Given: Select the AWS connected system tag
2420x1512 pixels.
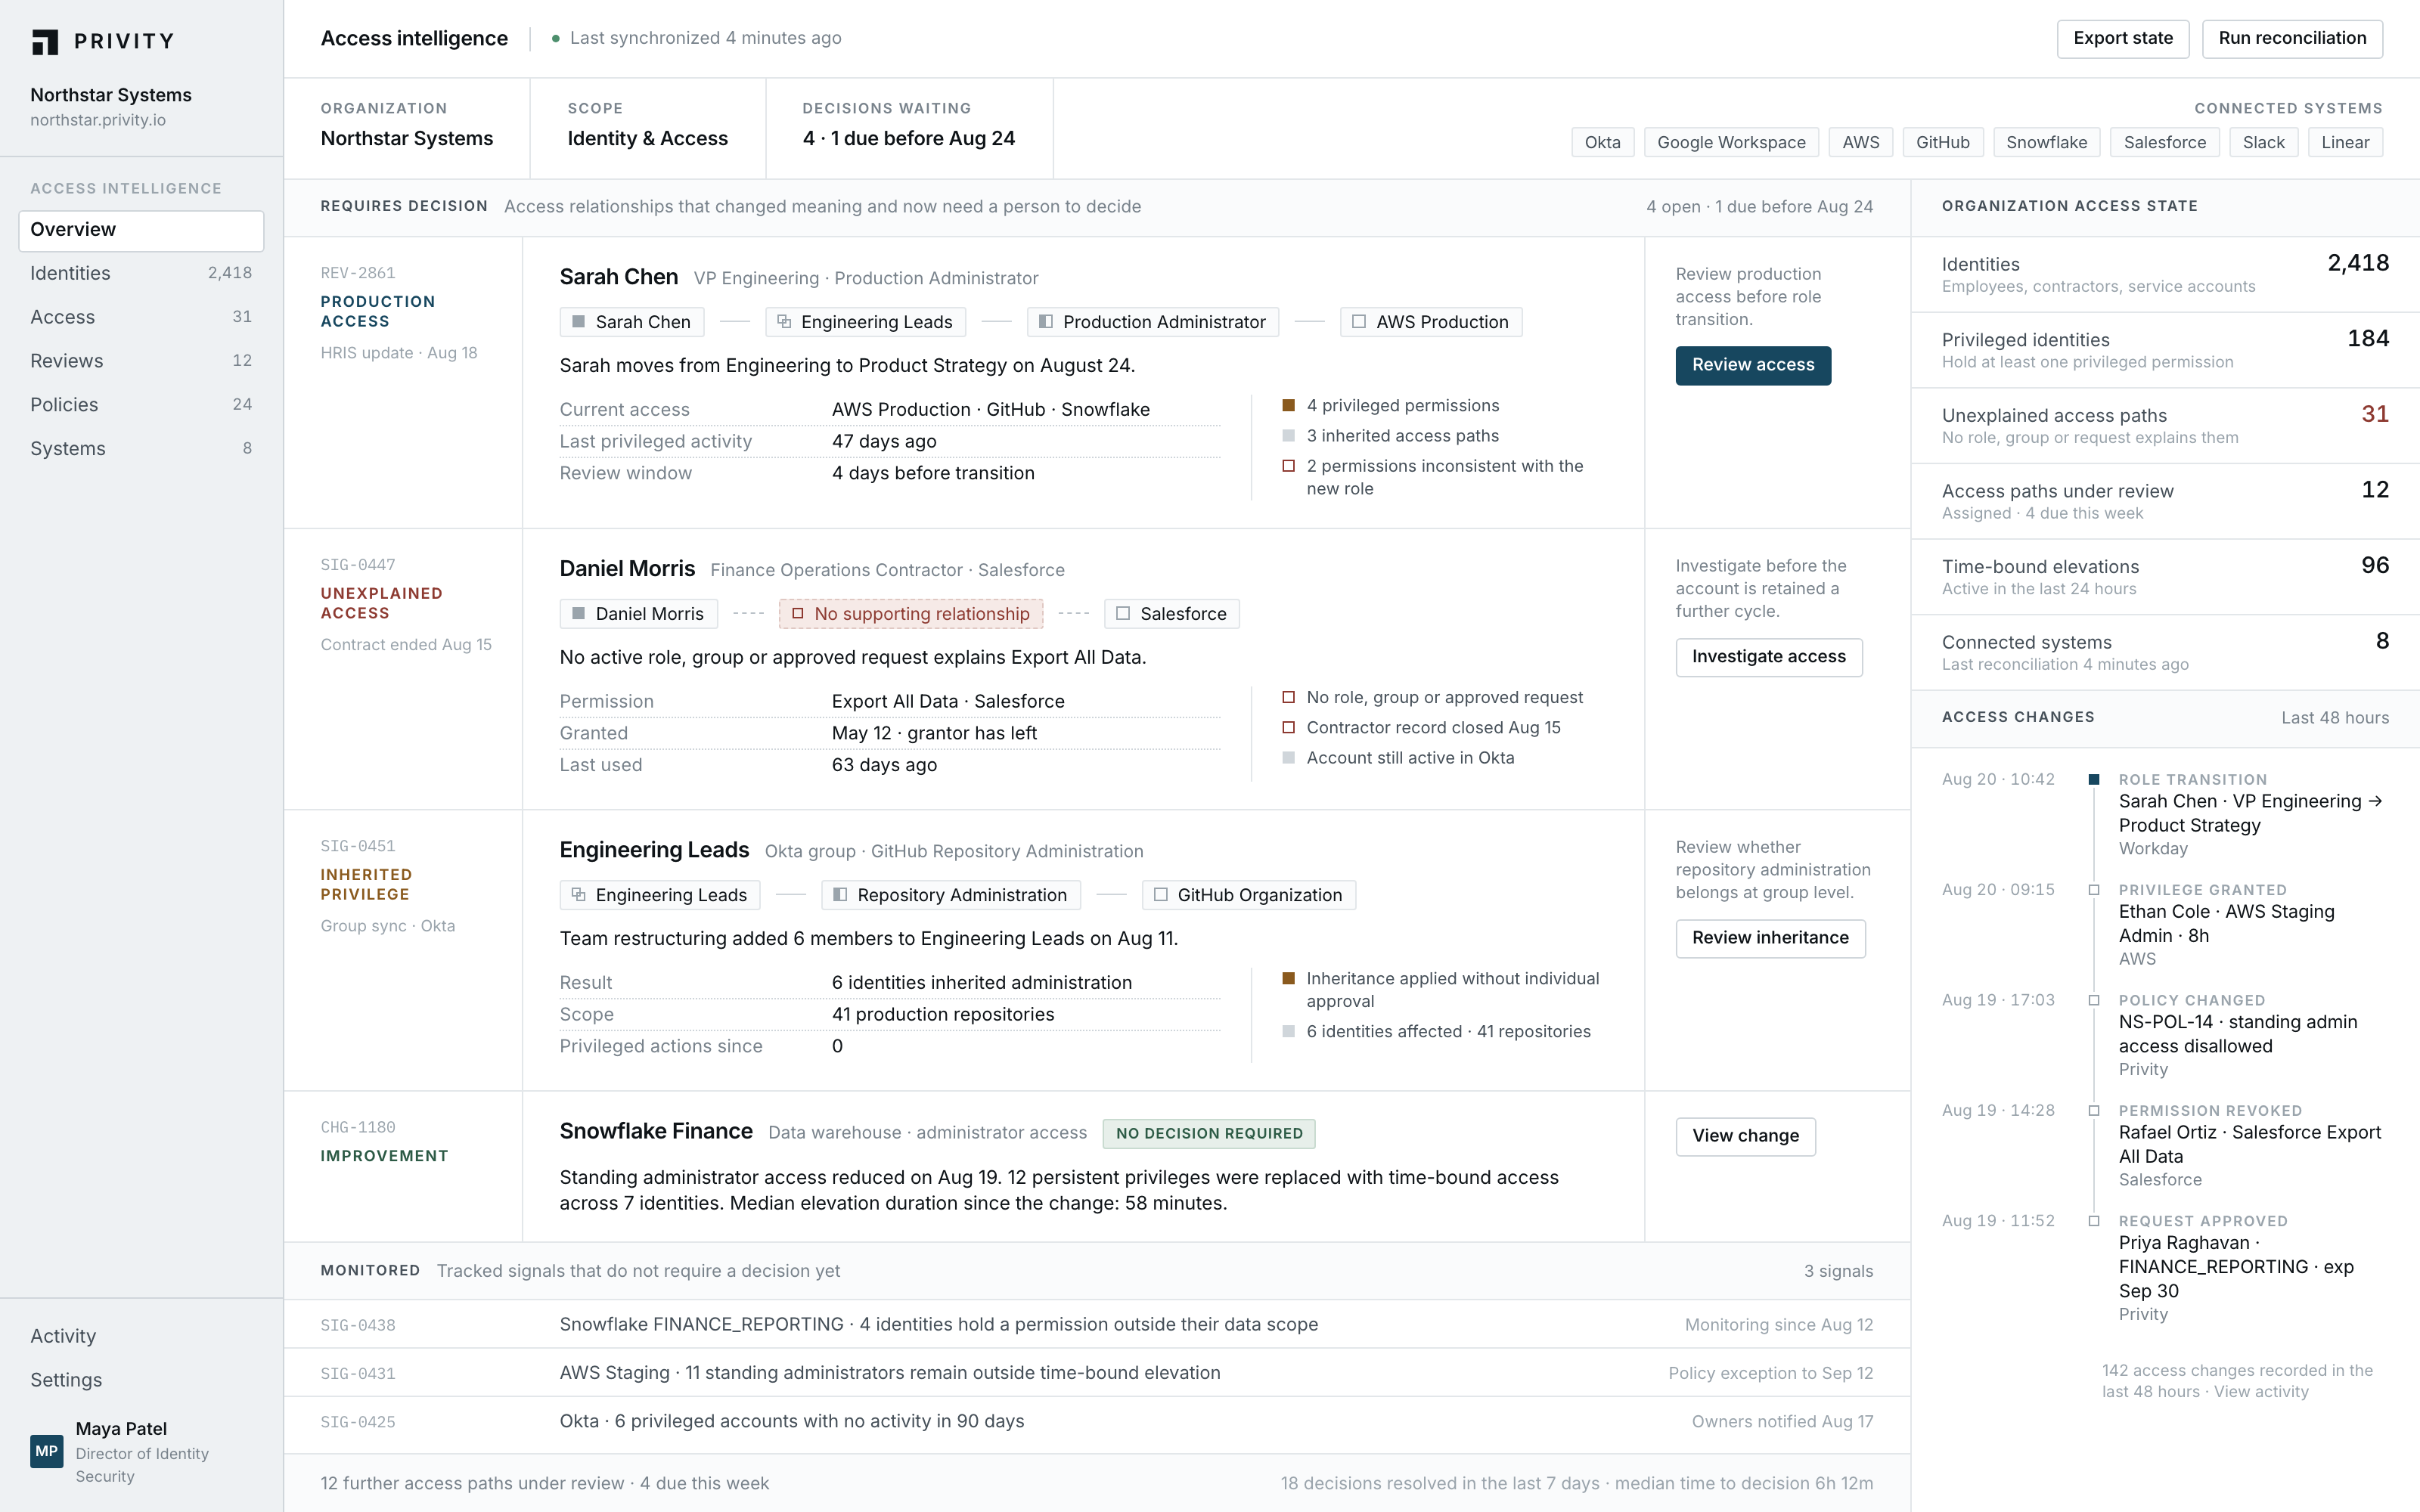Looking at the screenshot, I should (1860, 142).
